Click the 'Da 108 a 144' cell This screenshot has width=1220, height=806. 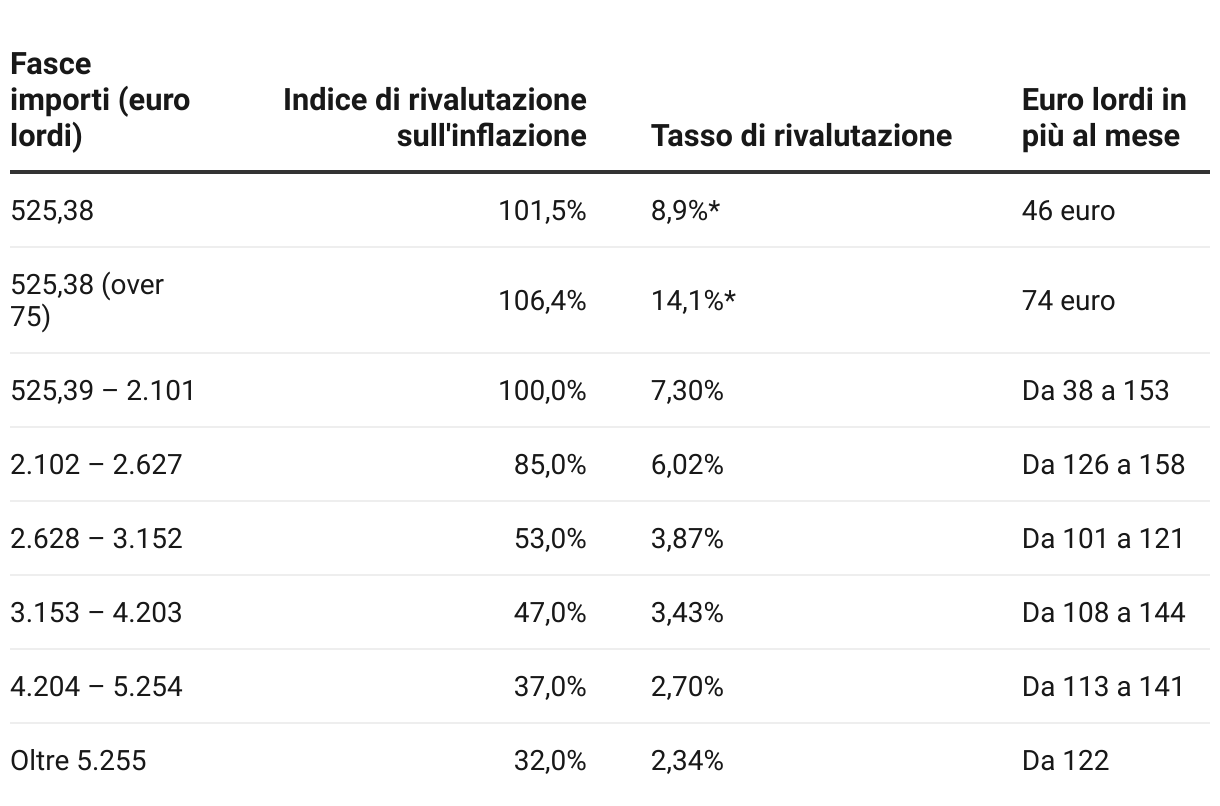coord(1103,612)
